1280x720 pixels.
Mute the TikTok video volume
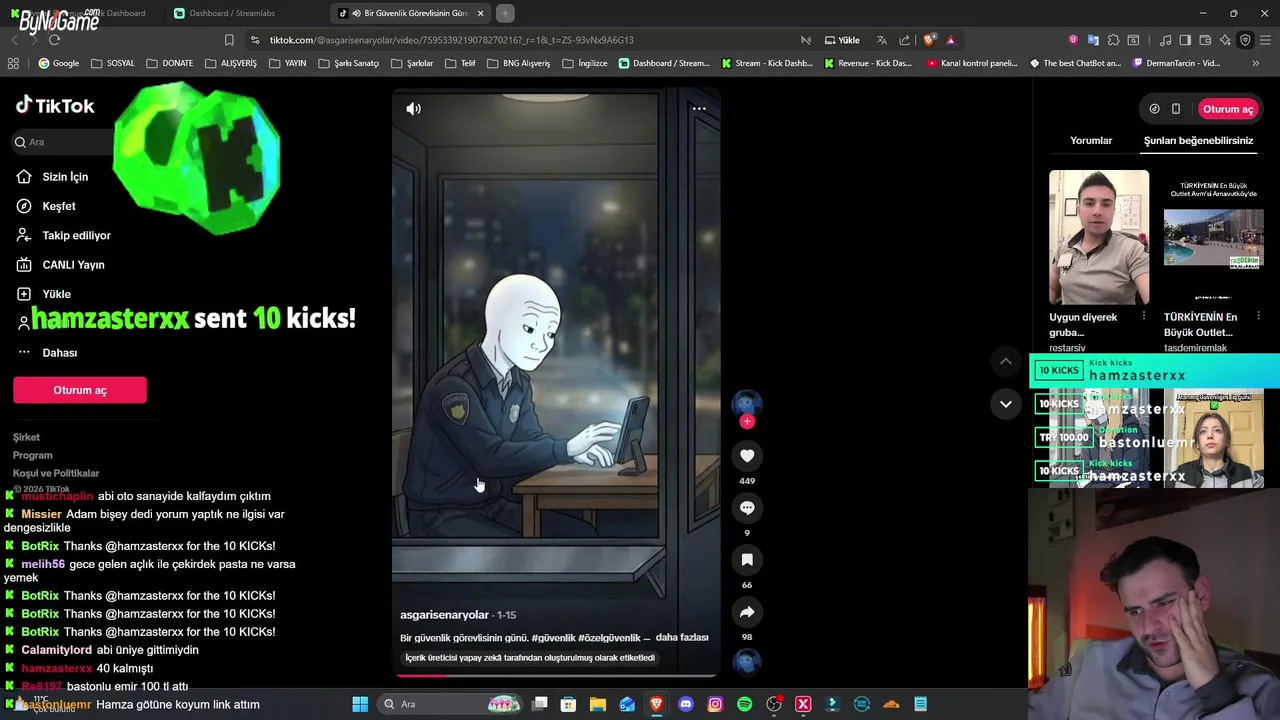tap(414, 108)
